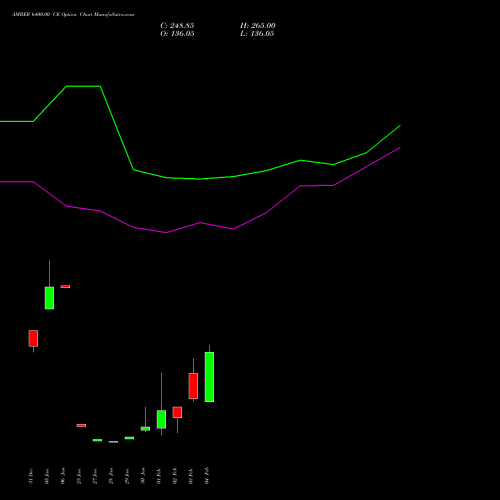Click the high value H: 265.00
Screen dimensions: 500x500
click(258, 26)
